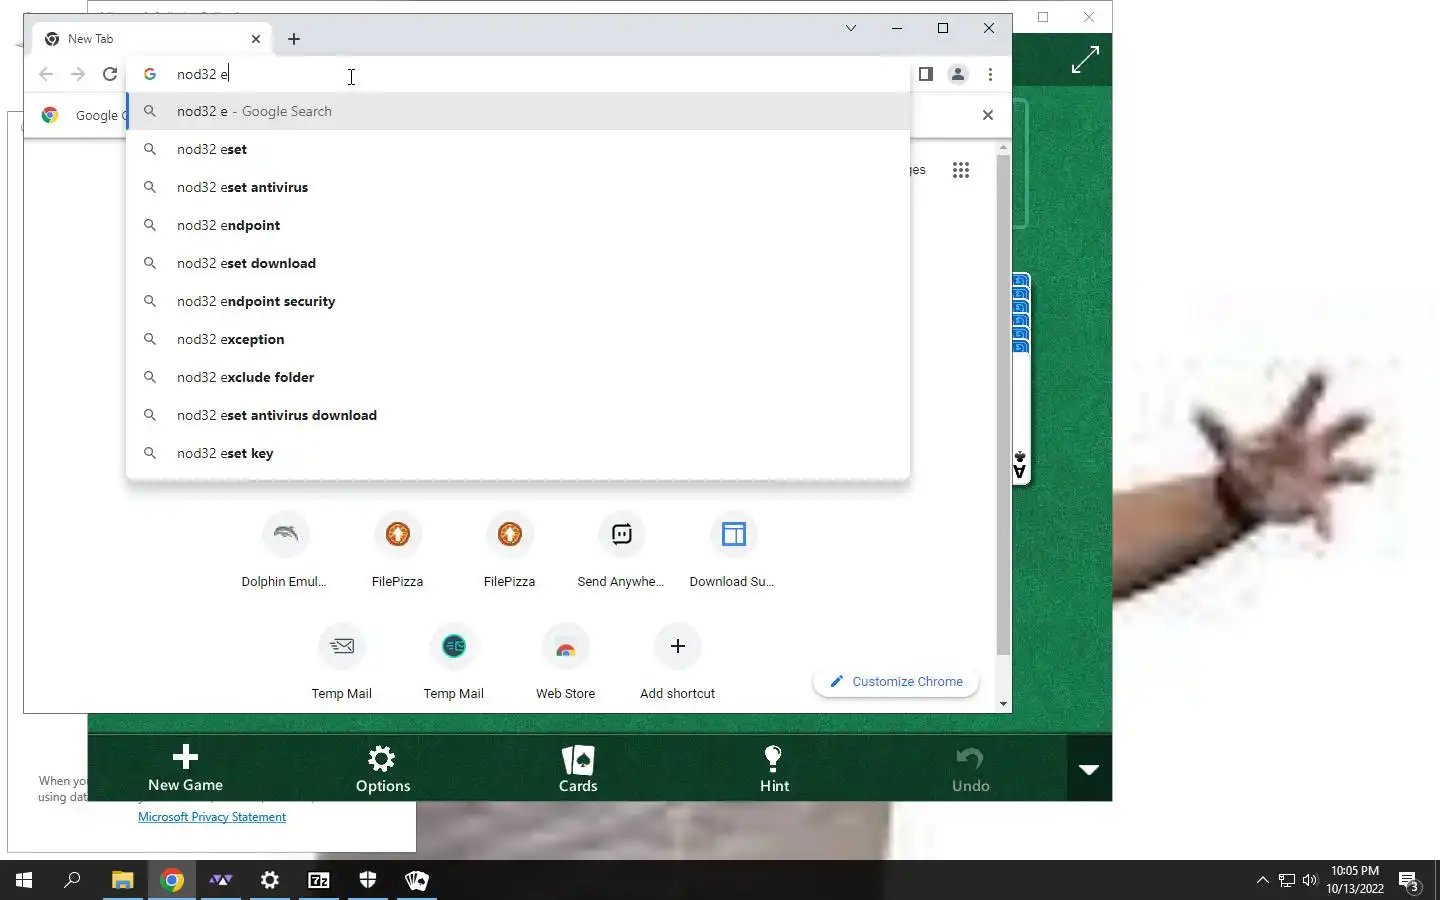Open the Chrome tab search chevron
This screenshot has width=1440, height=900.
coord(851,28)
